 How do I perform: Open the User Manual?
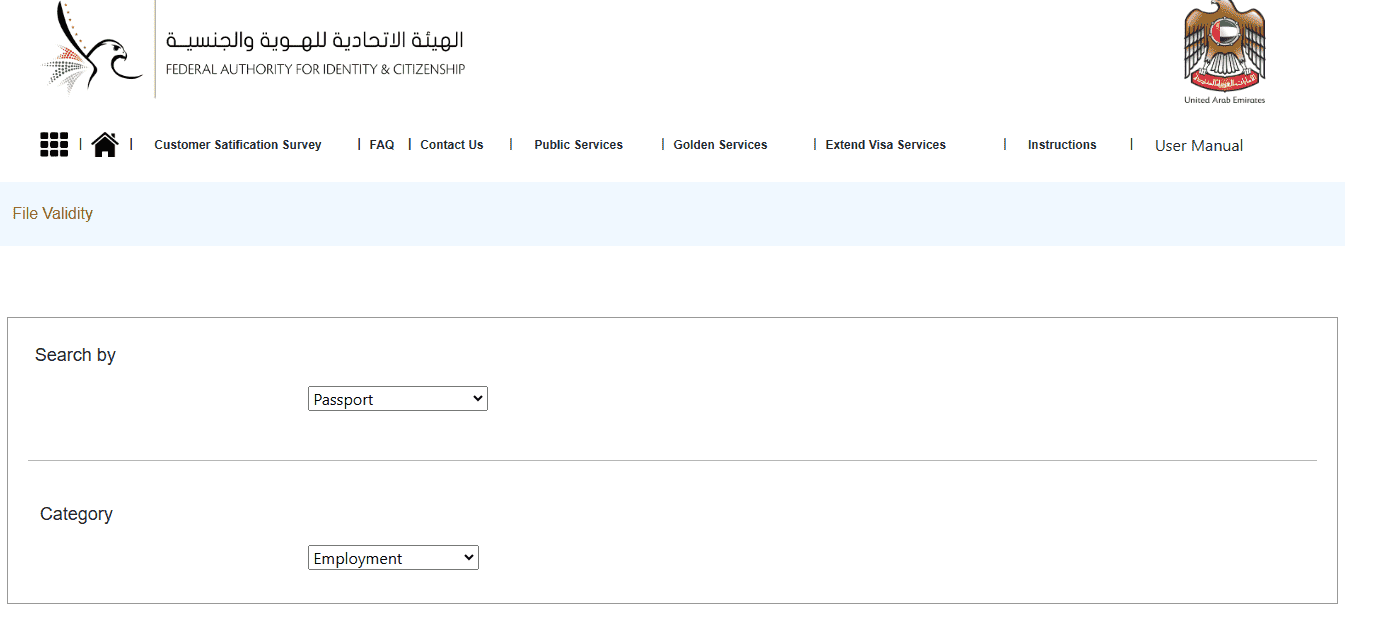tap(1198, 145)
